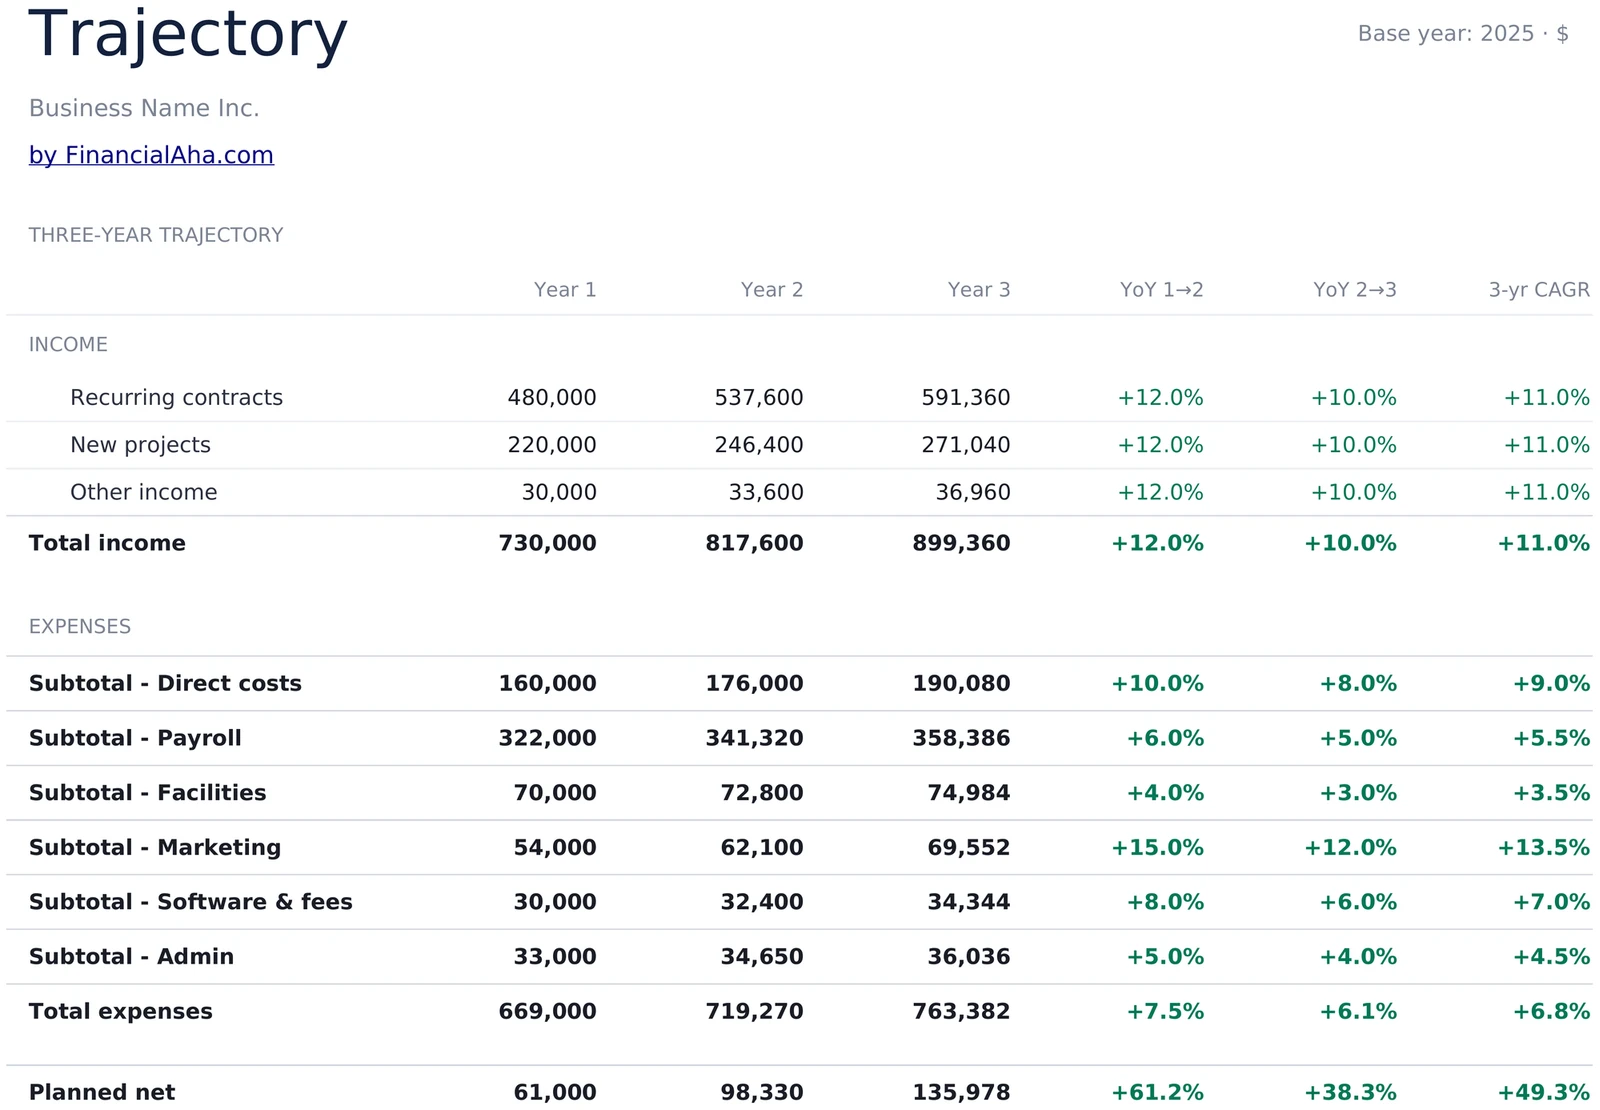Click New projects Year 2 value 246,400
This screenshot has height=1110, width=1600.
point(759,445)
